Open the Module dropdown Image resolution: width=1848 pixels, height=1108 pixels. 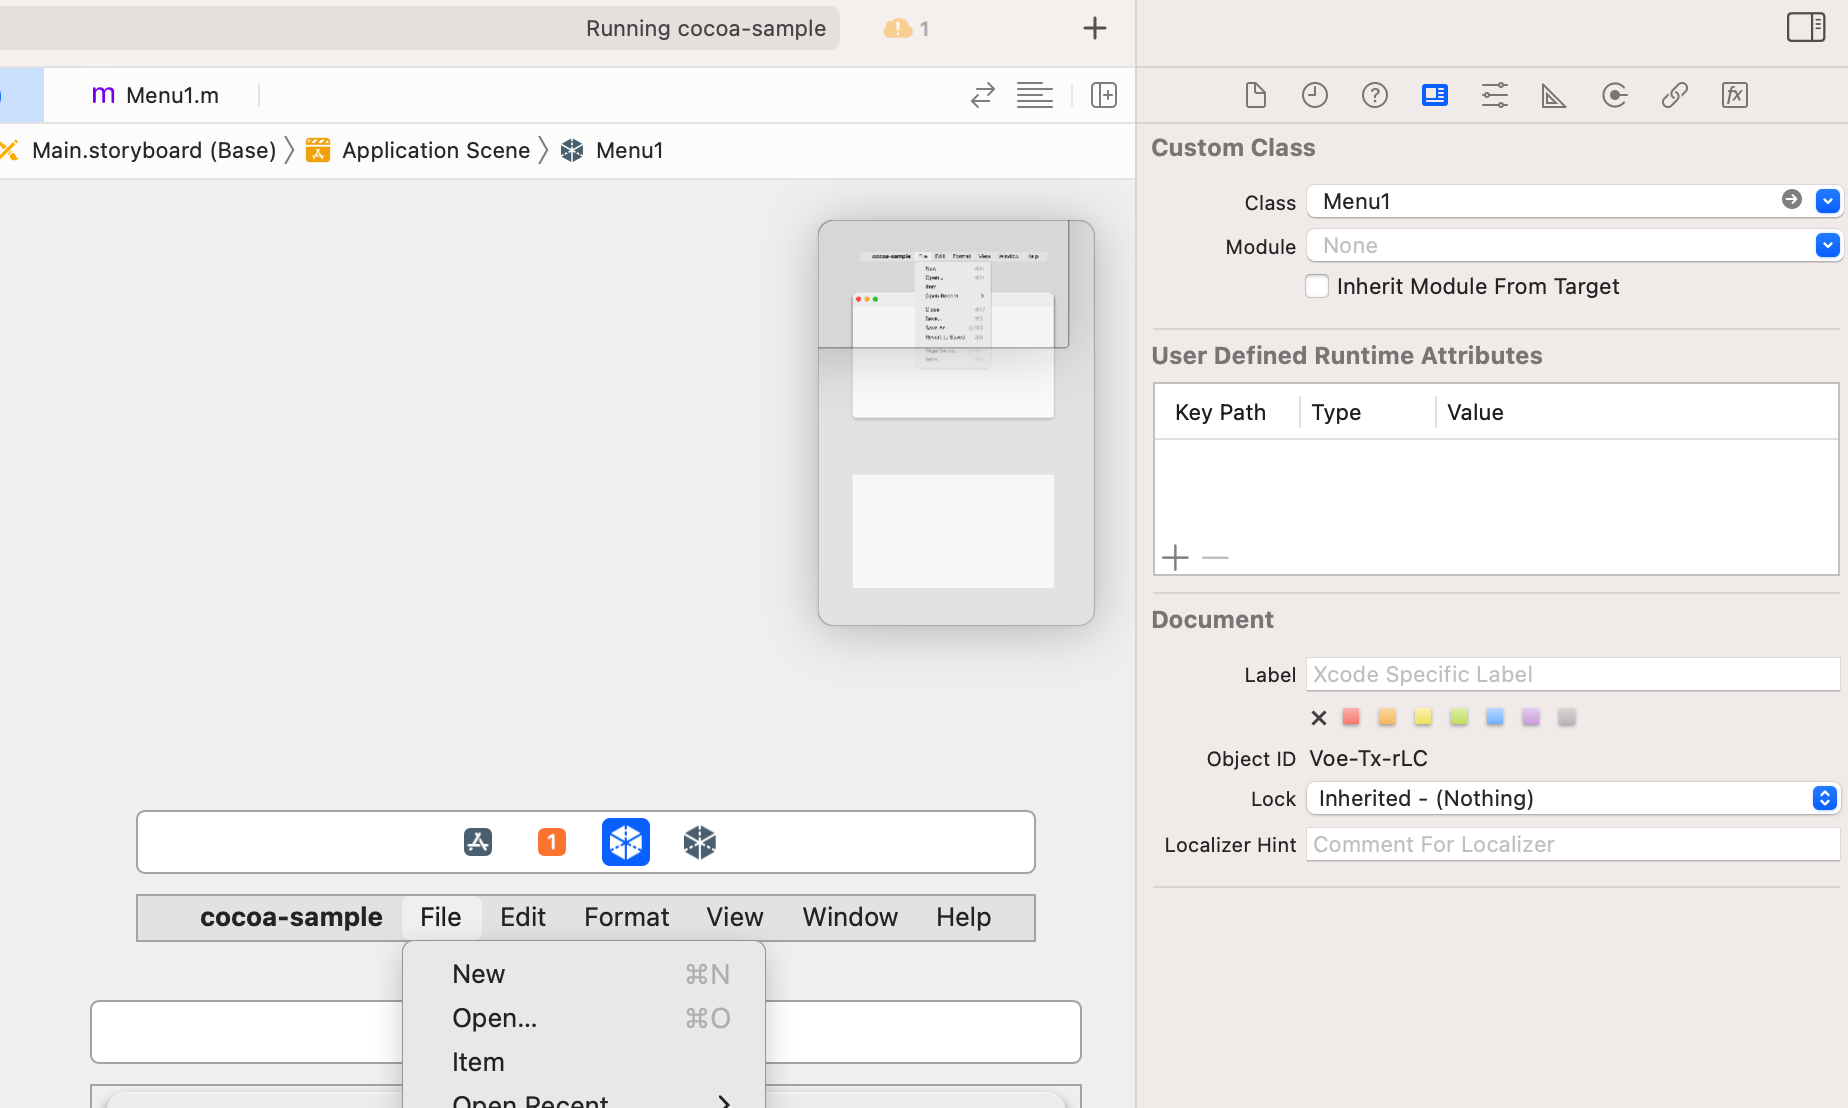pos(1827,245)
